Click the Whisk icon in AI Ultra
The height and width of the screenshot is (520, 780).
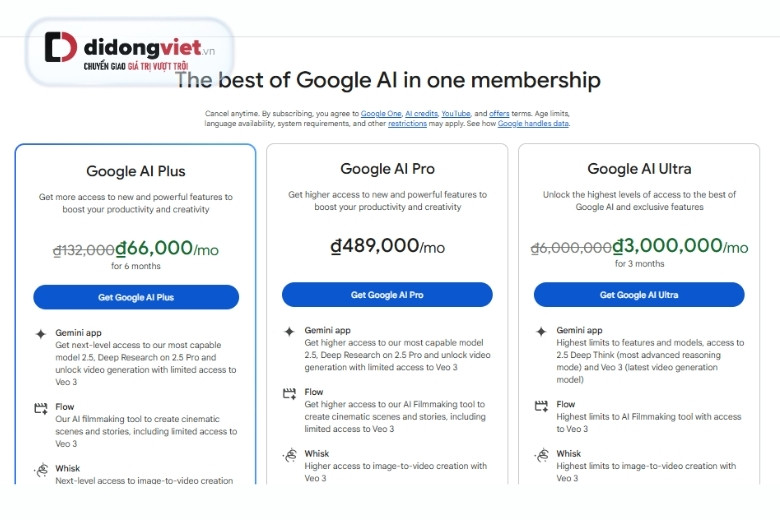coord(541,454)
